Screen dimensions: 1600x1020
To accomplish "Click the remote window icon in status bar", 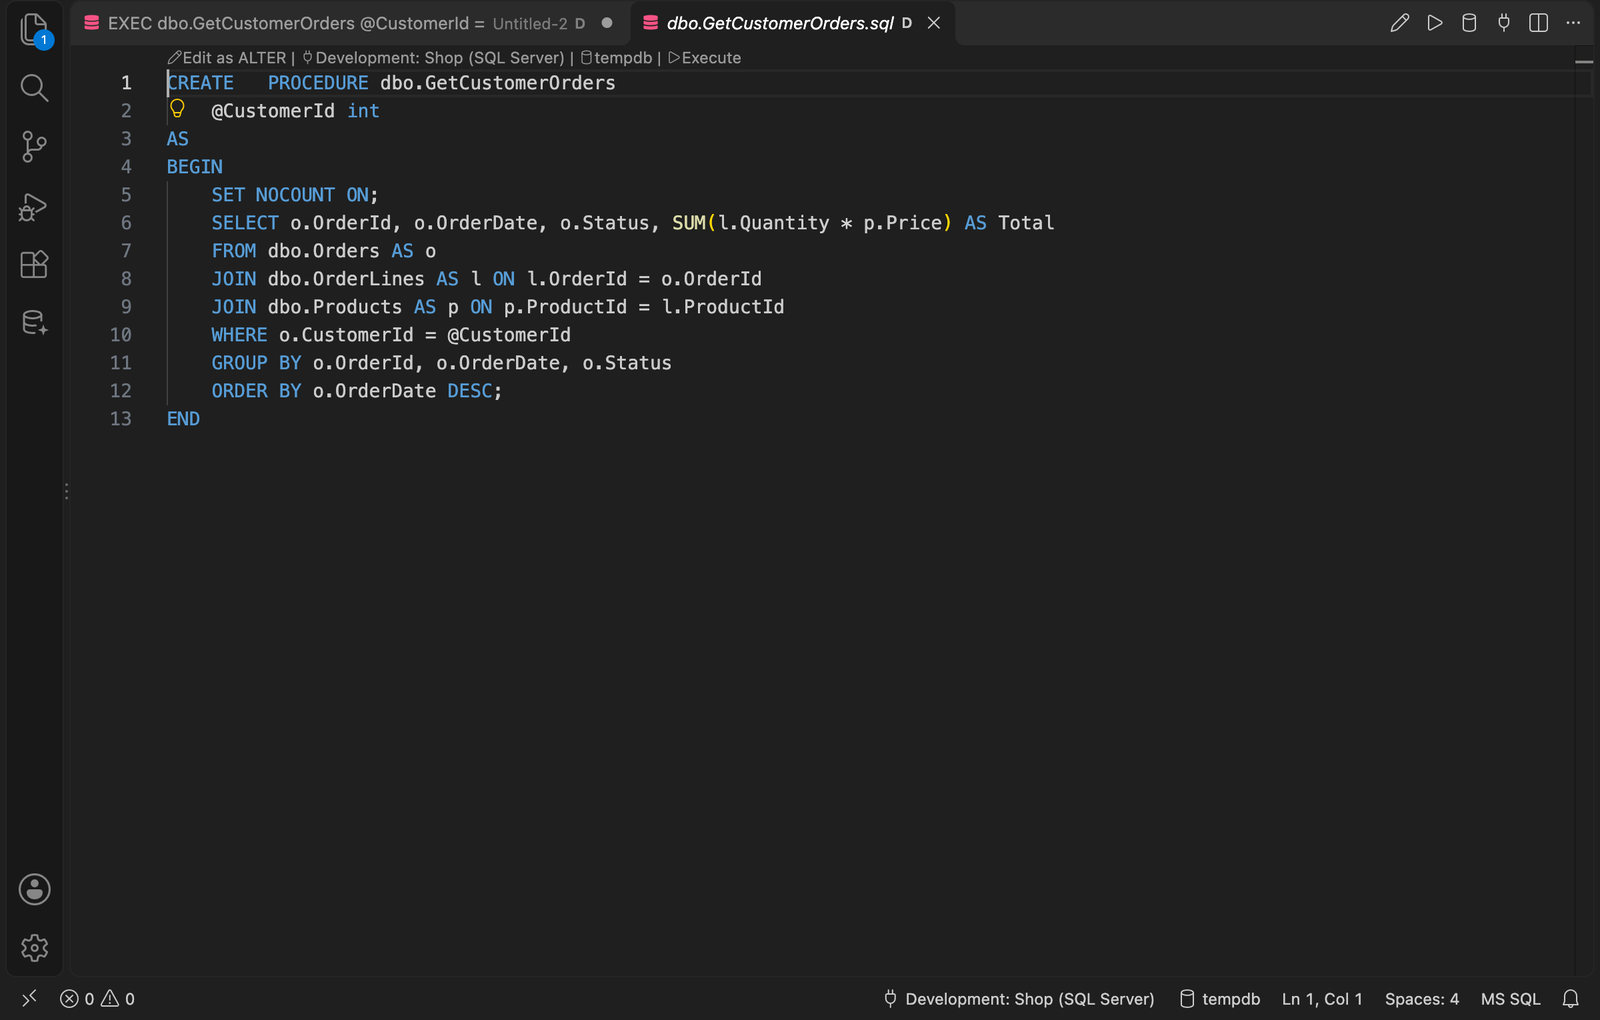I will pyautogui.click(x=29, y=999).
